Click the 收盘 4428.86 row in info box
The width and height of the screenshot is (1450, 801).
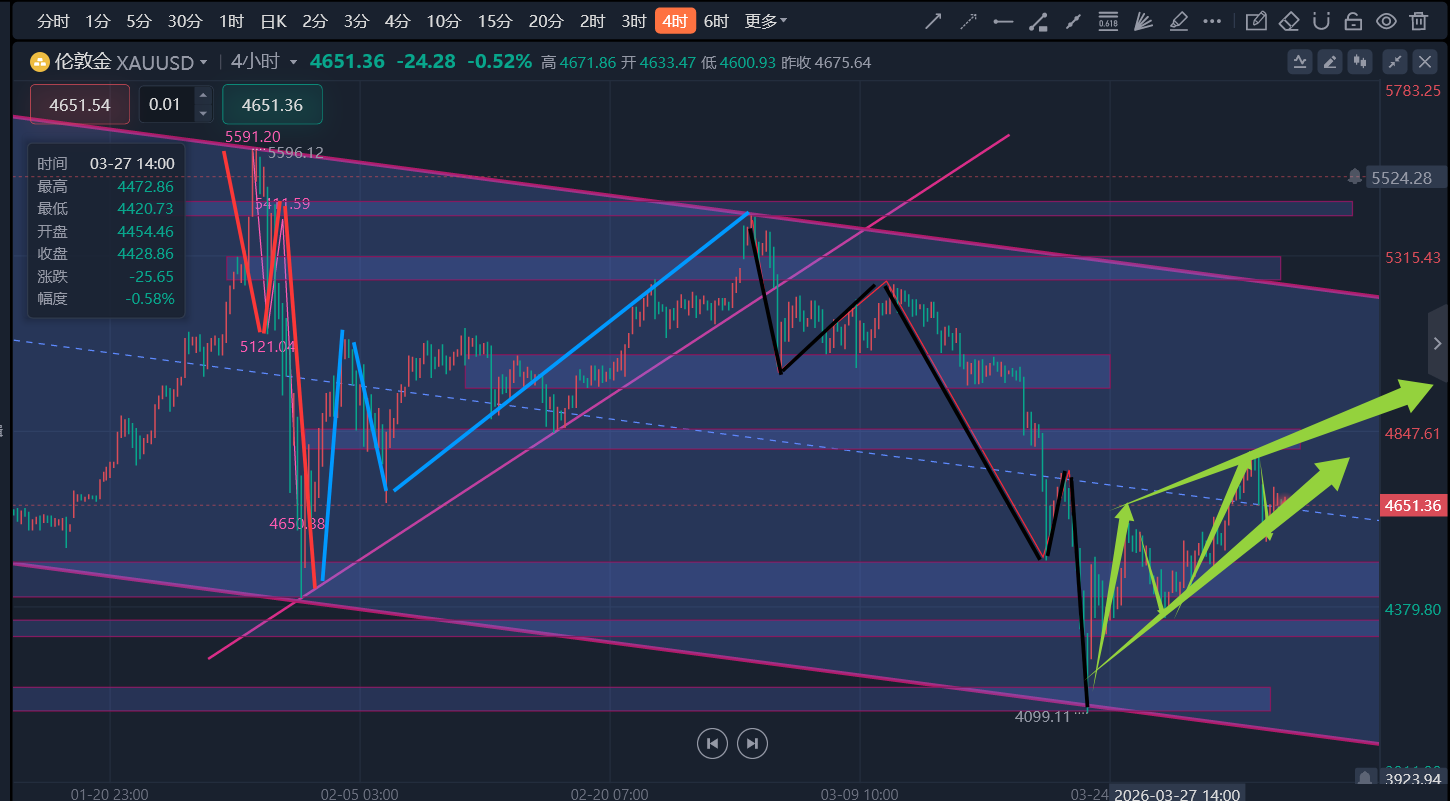(x=105, y=254)
